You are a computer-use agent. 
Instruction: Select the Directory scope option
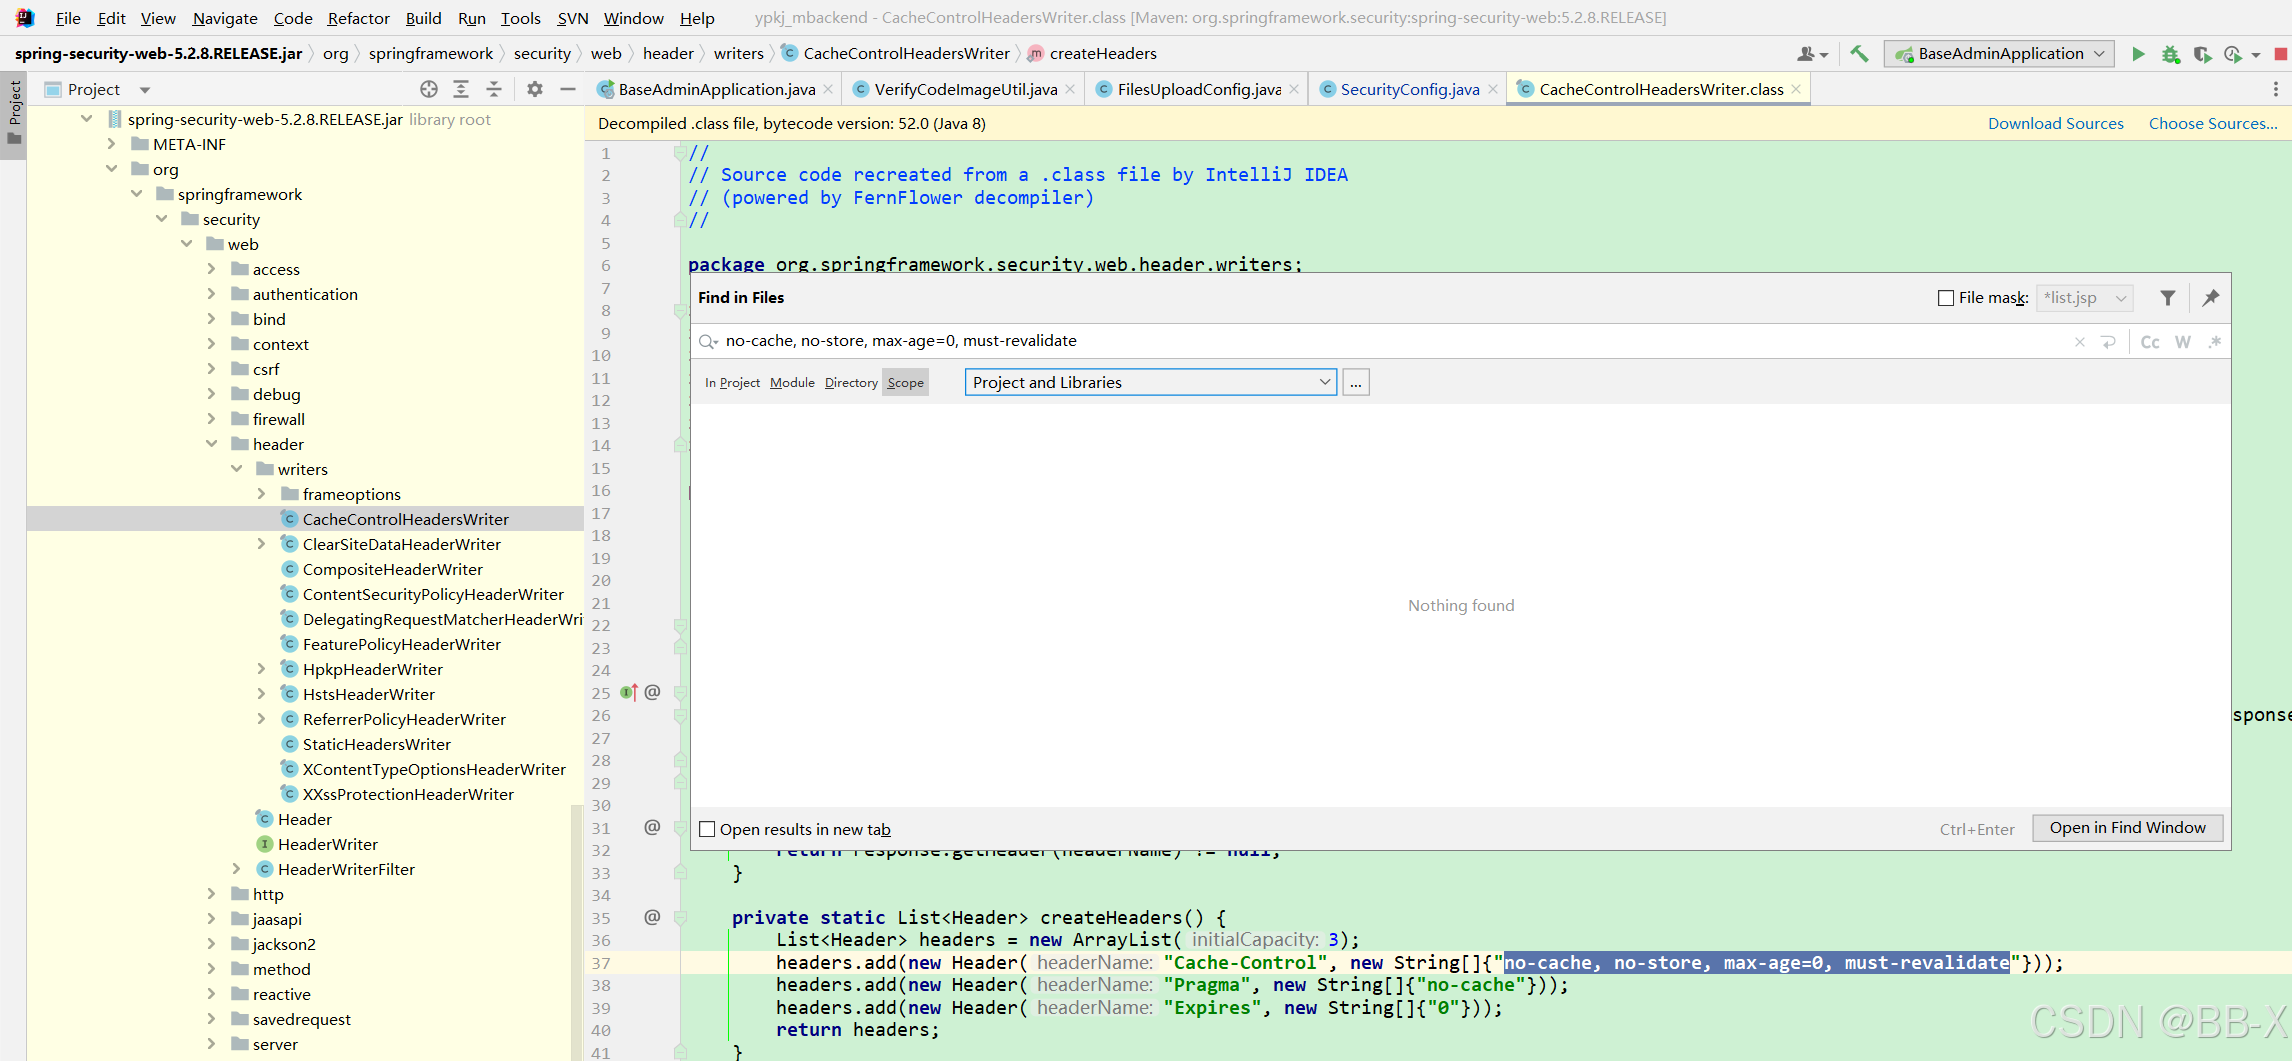[x=851, y=383]
